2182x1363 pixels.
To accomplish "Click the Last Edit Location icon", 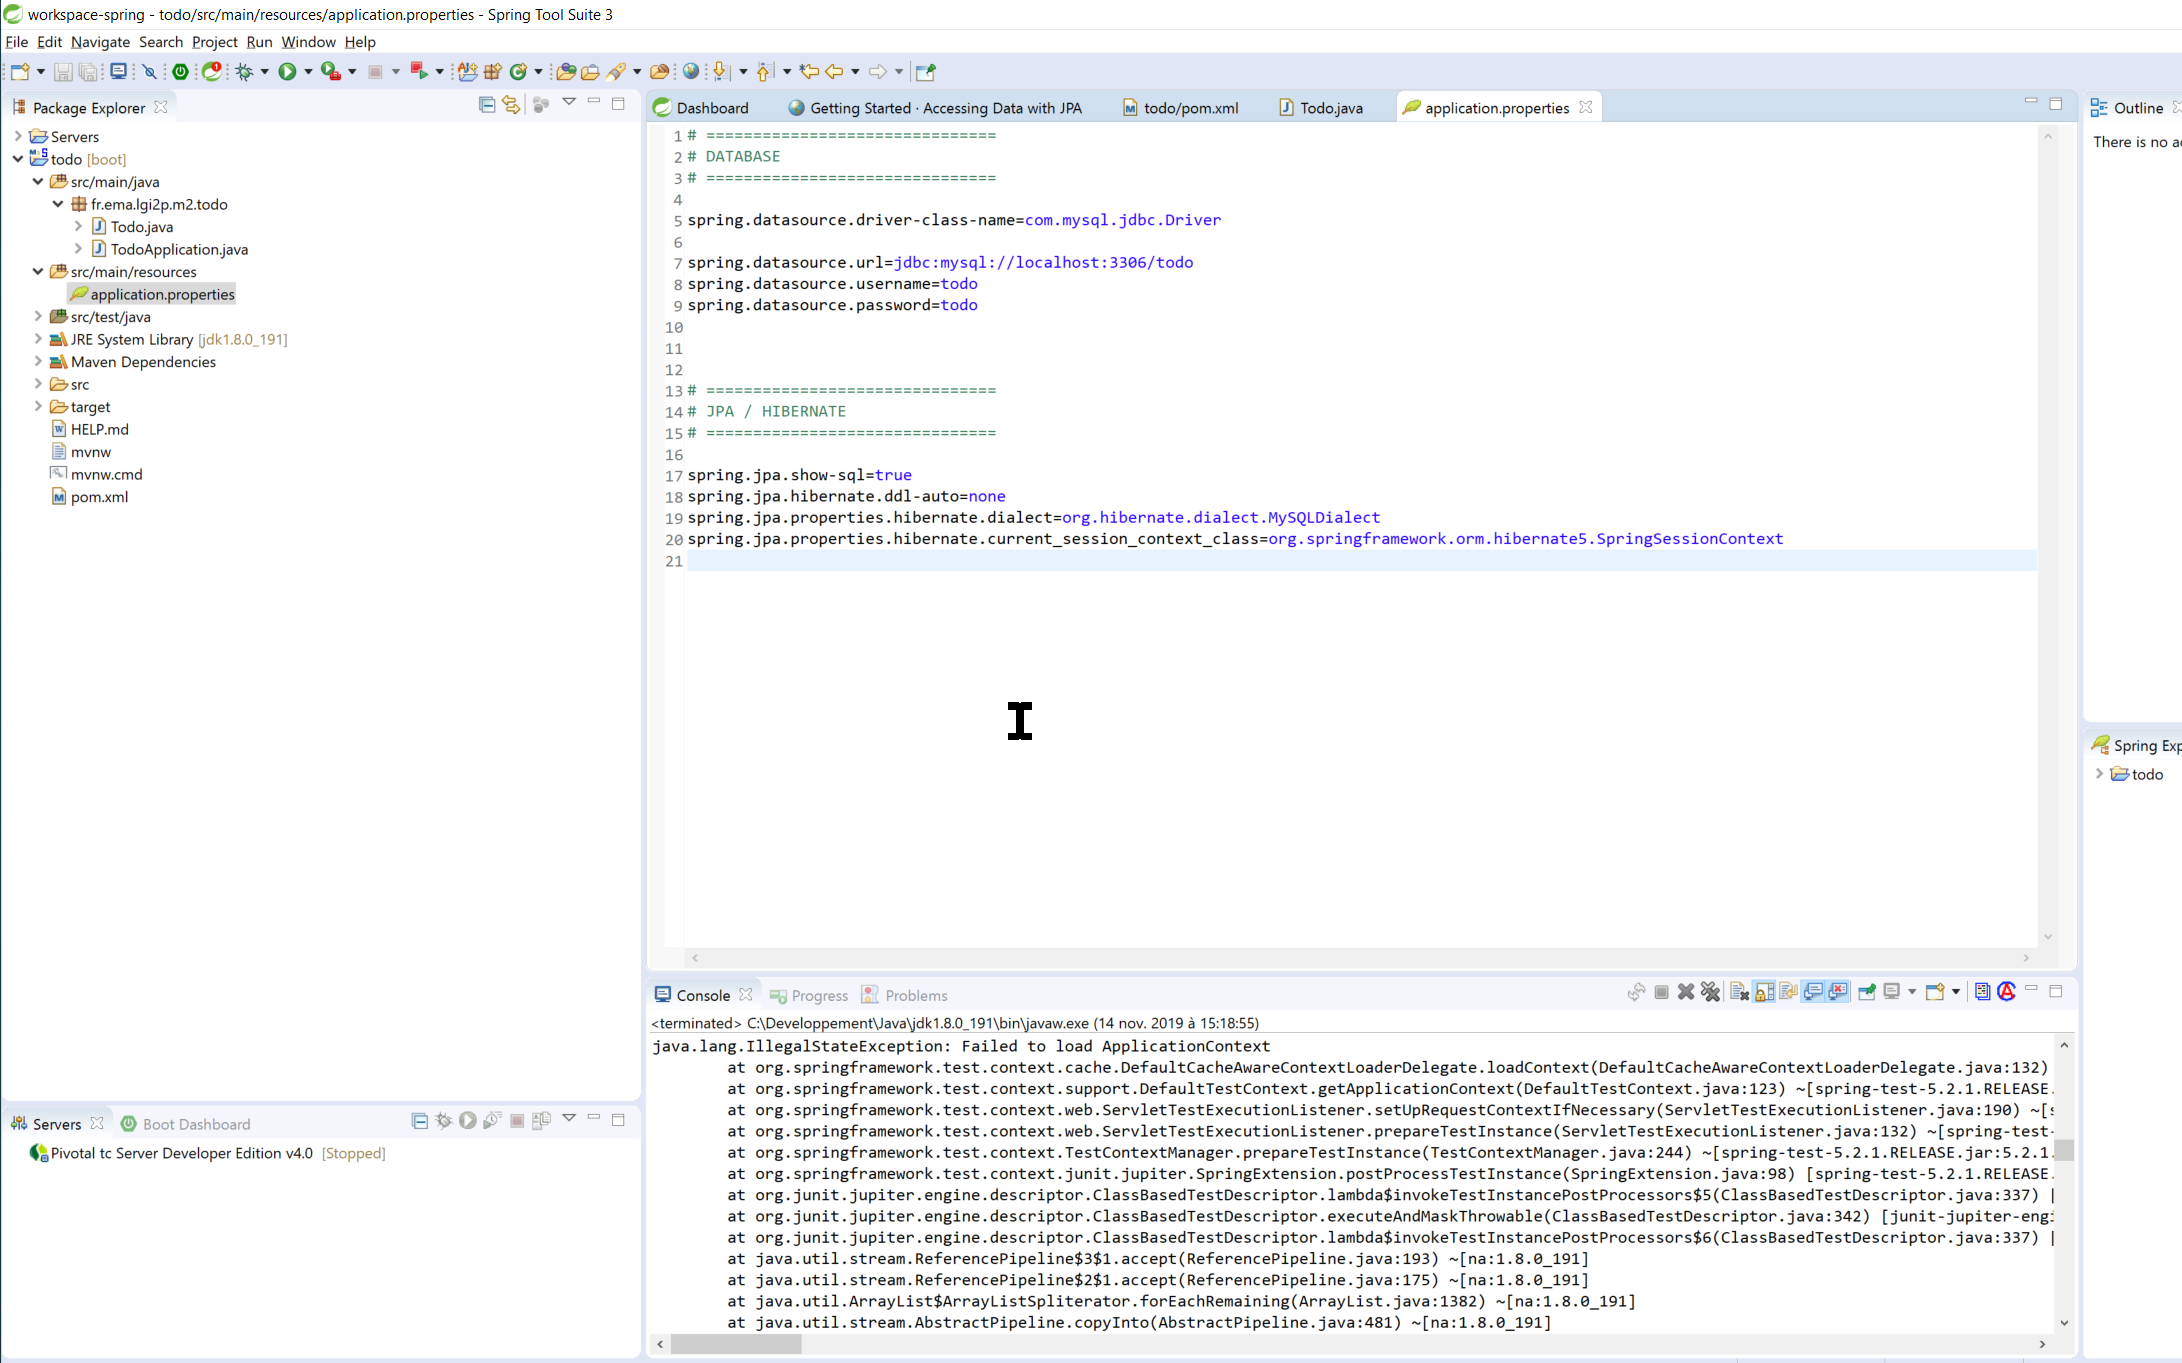I will pos(809,71).
